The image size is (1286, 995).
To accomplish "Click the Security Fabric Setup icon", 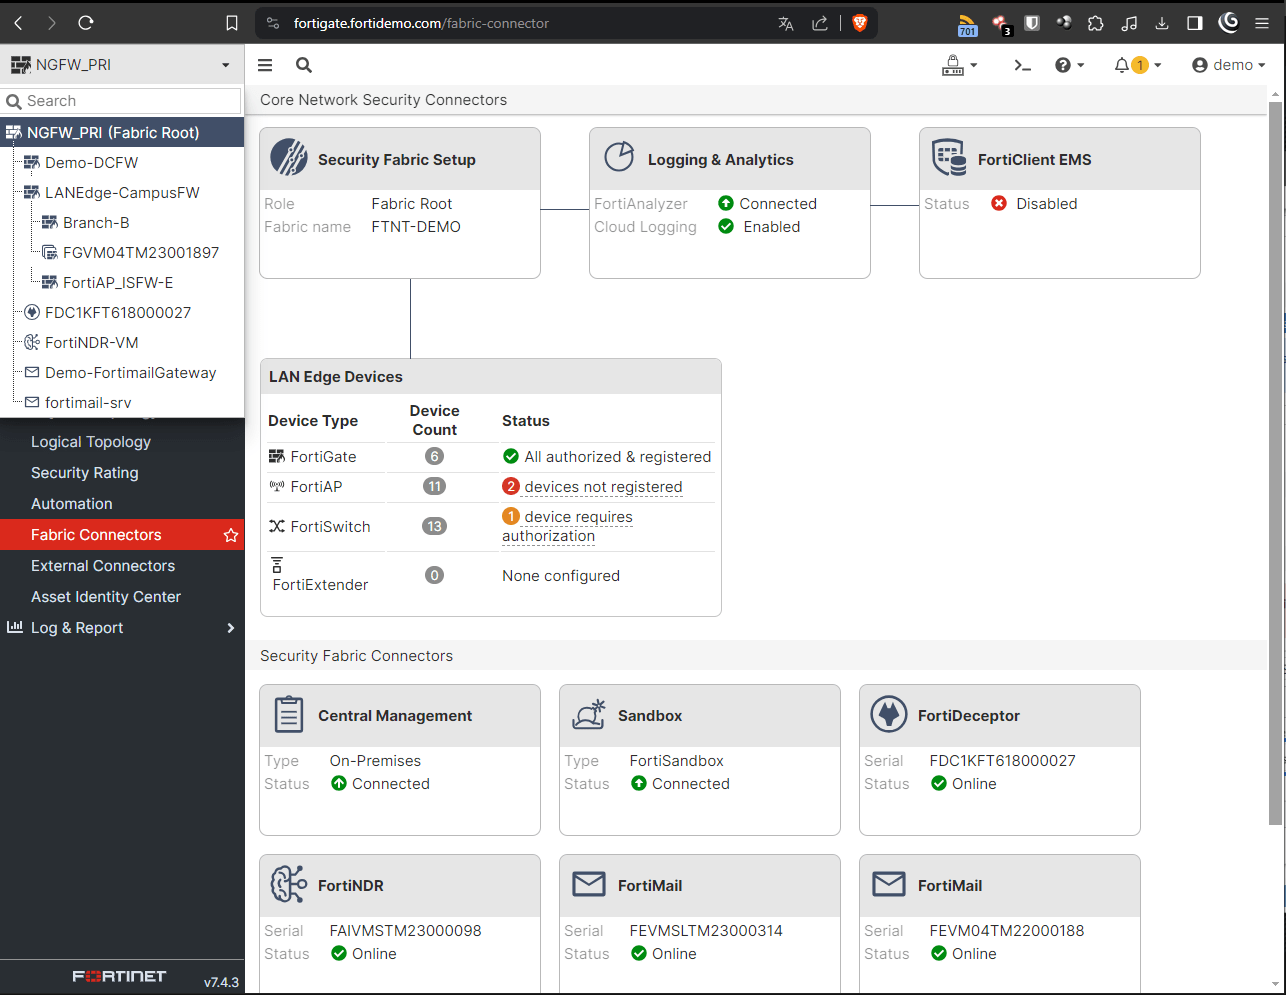I will tap(289, 158).
